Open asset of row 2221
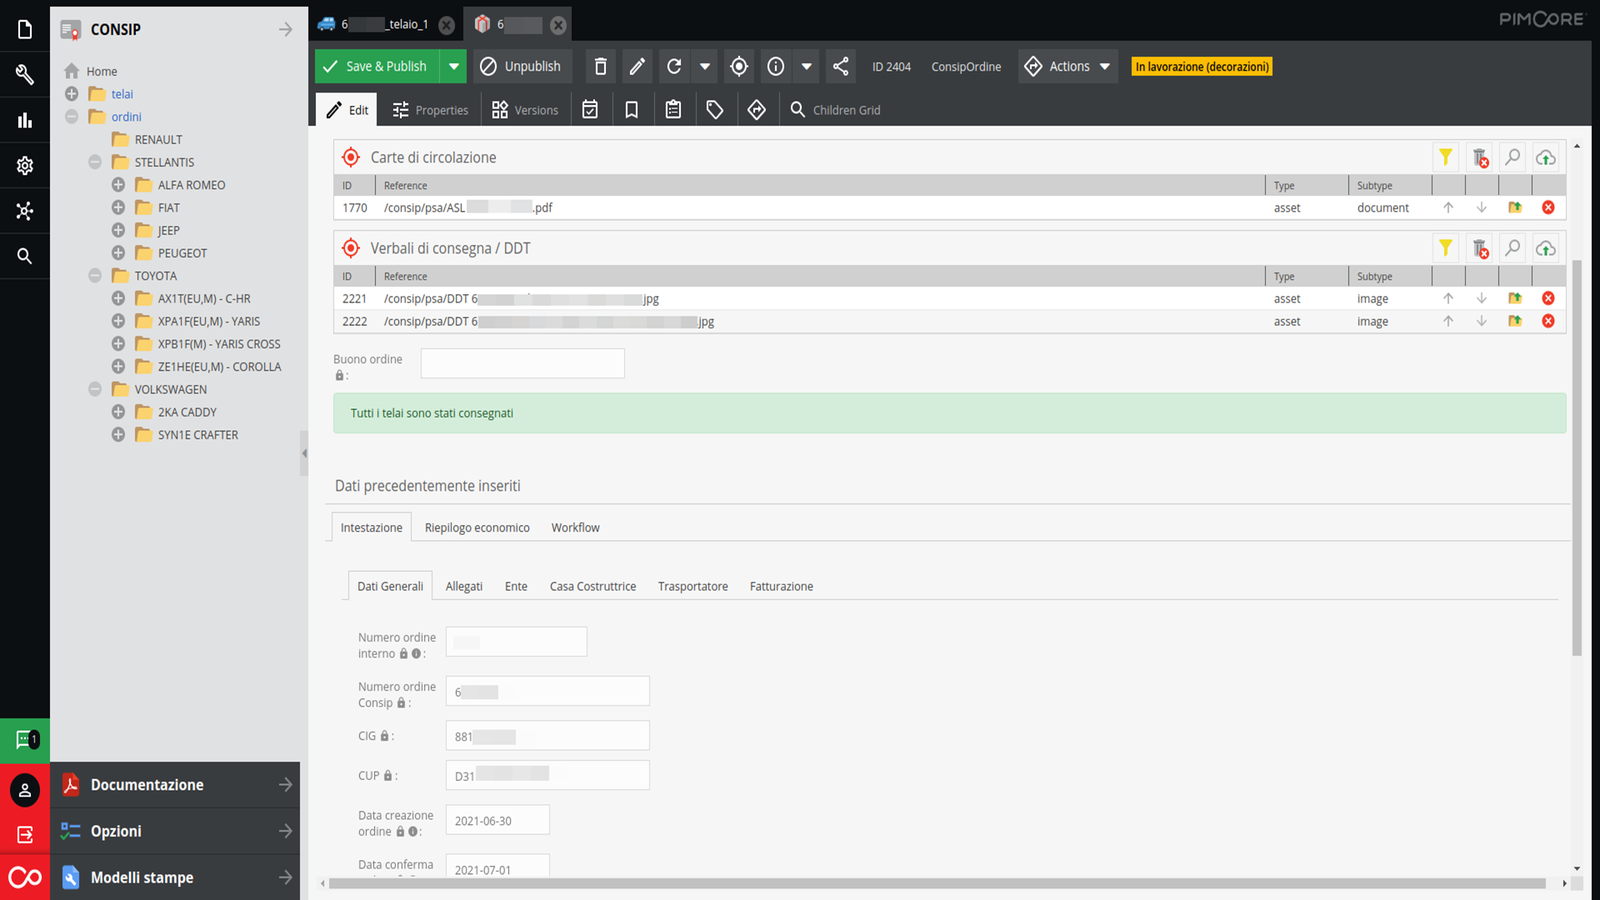 click(1515, 298)
